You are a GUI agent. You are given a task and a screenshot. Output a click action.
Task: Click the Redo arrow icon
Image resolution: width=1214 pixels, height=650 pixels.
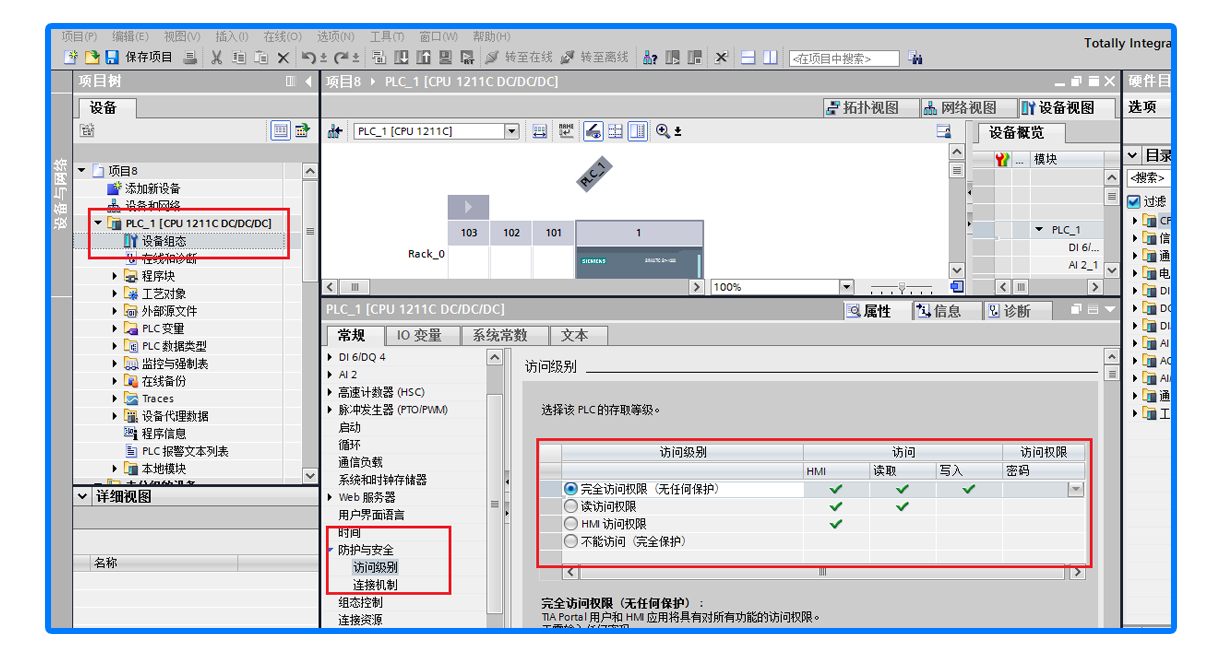click(x=342, y=57)
